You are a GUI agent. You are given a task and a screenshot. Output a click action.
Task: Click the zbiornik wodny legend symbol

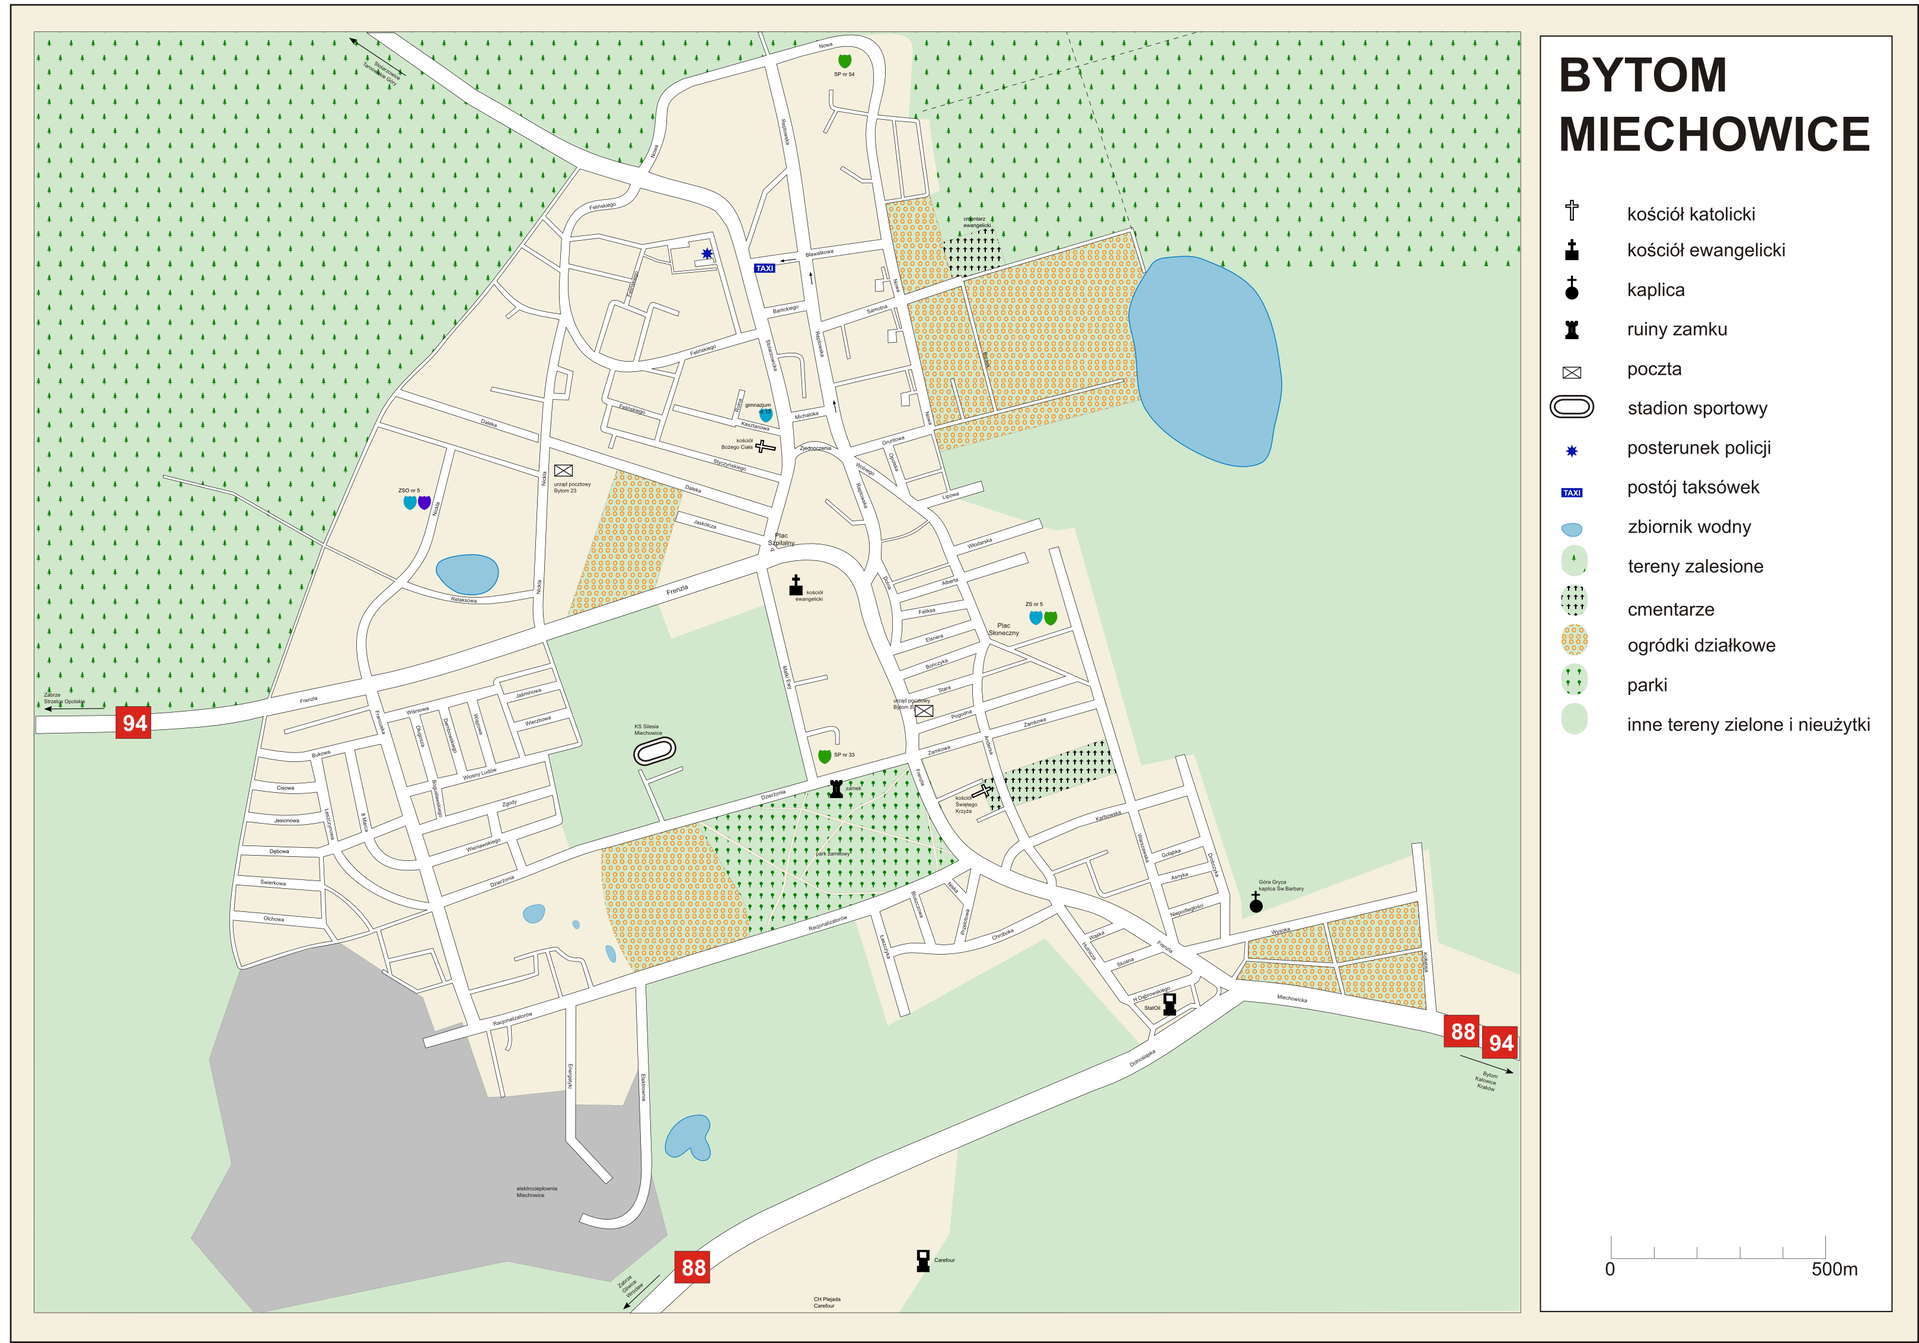click(1572, 529)
